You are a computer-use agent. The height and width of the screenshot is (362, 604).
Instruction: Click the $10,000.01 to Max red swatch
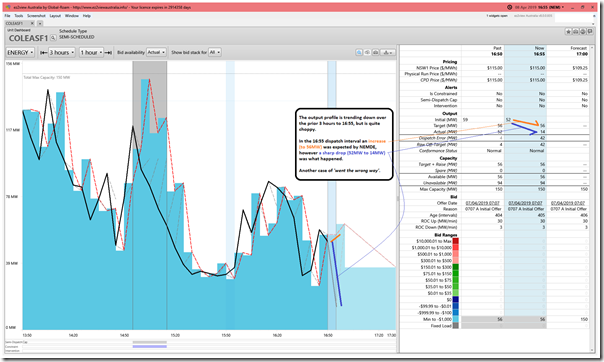click(x=456, y=241)
